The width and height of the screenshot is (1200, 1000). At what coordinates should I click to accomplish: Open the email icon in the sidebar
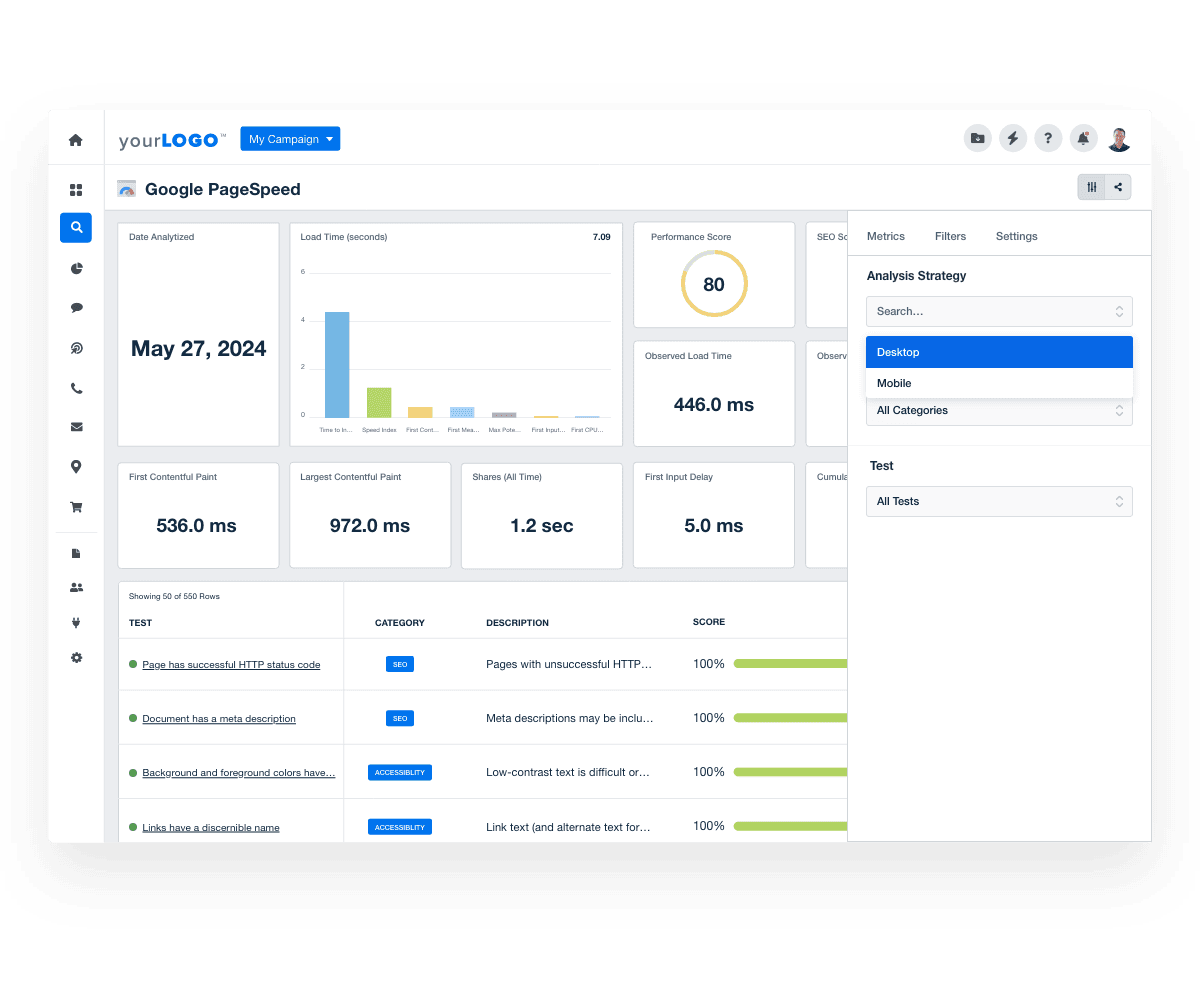click(x=76, y=427)
